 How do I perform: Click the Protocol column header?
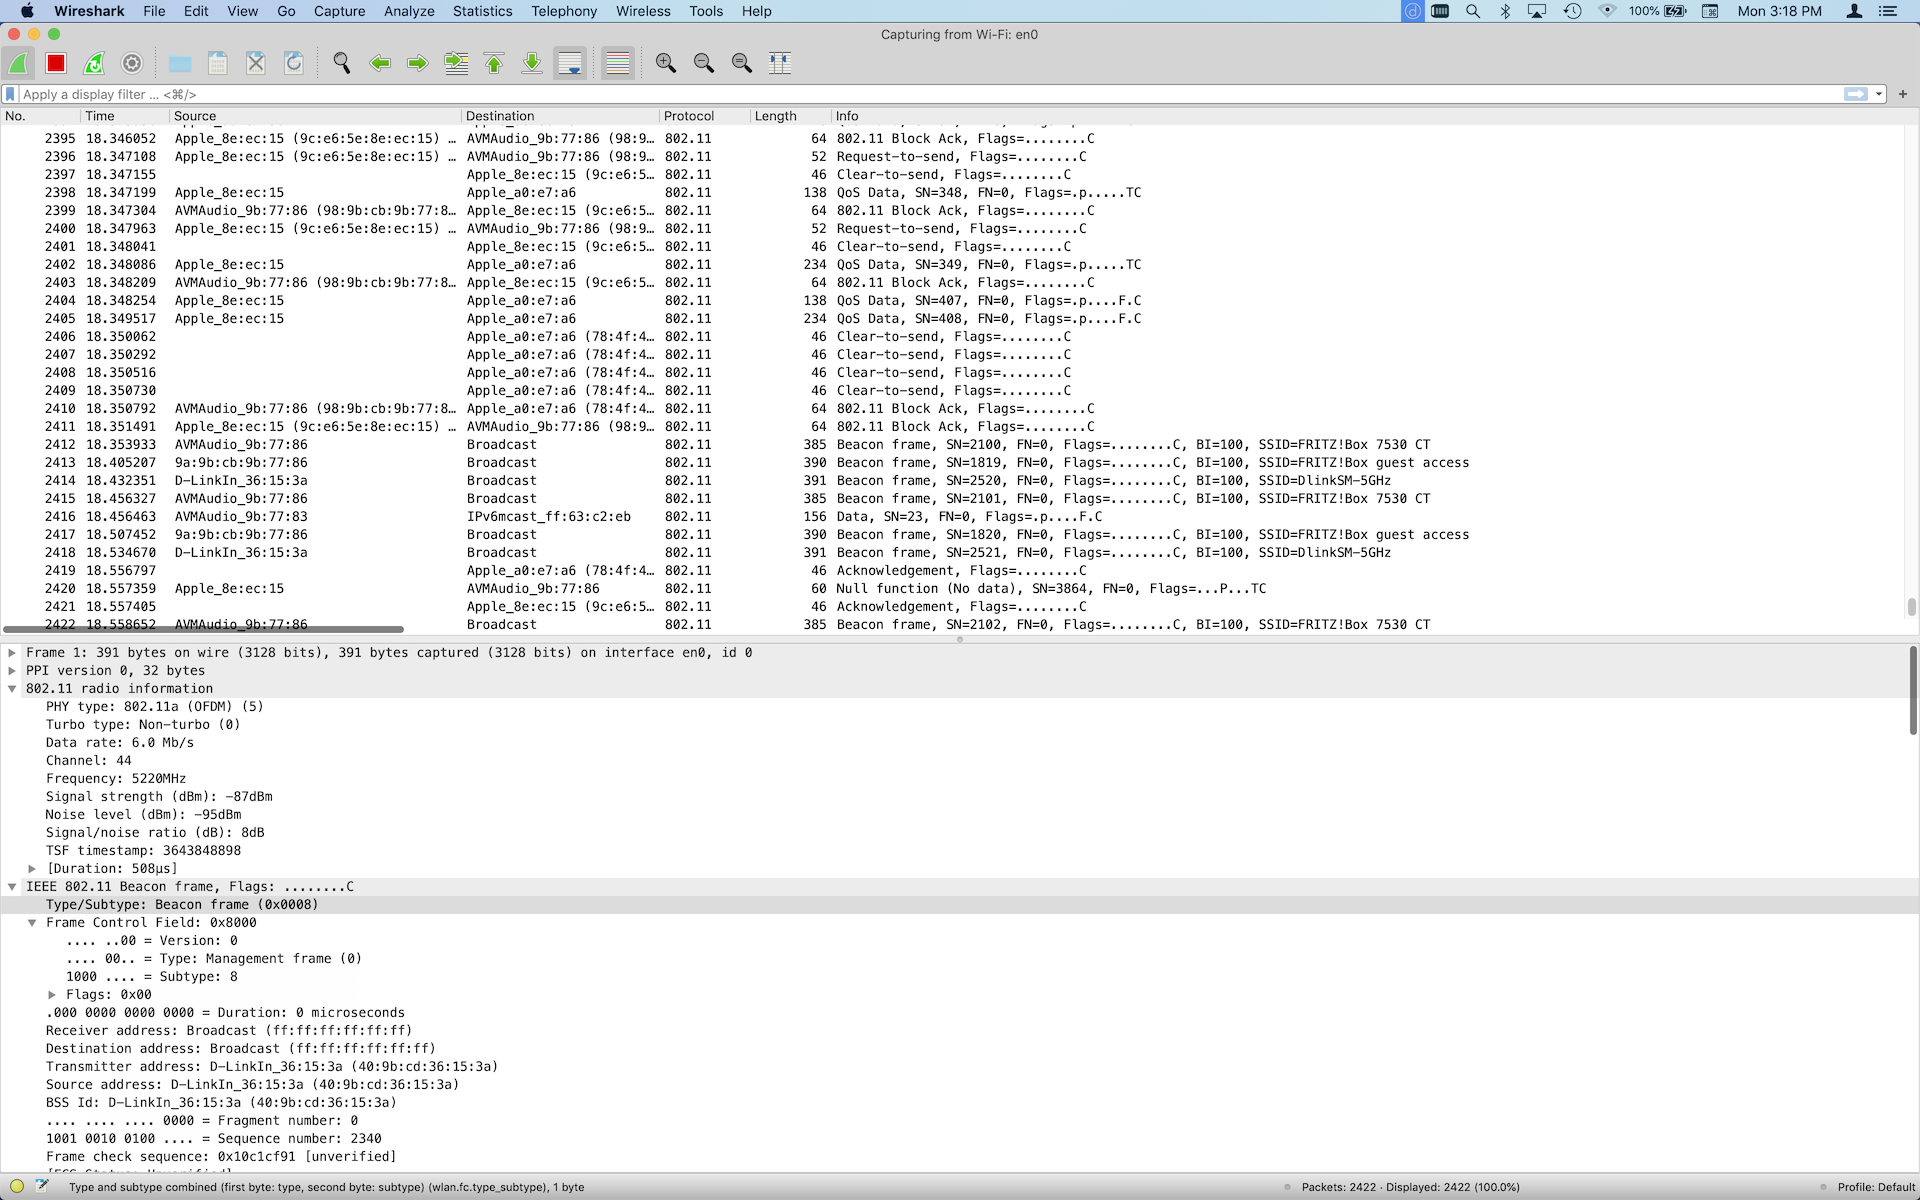pyautogui.click(x=689, y=116)
